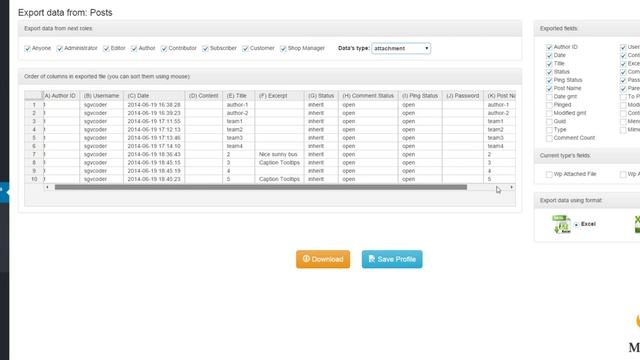Click the (J) Password column header
Image resolution: width=640 pixels, height=360 pixels.
tap(462, 96)
